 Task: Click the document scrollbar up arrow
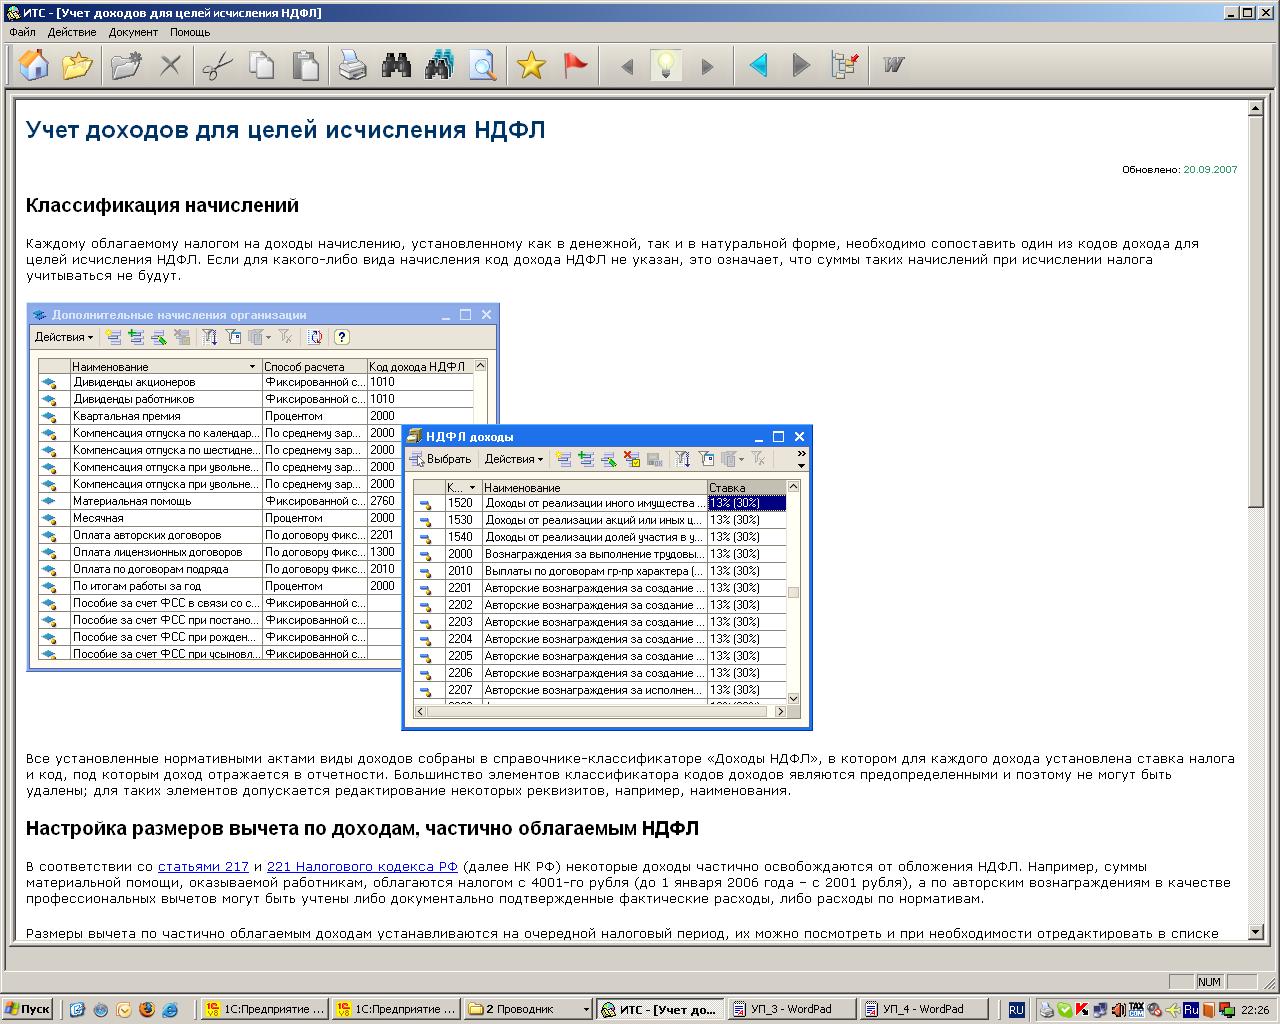pos(1256,108)
